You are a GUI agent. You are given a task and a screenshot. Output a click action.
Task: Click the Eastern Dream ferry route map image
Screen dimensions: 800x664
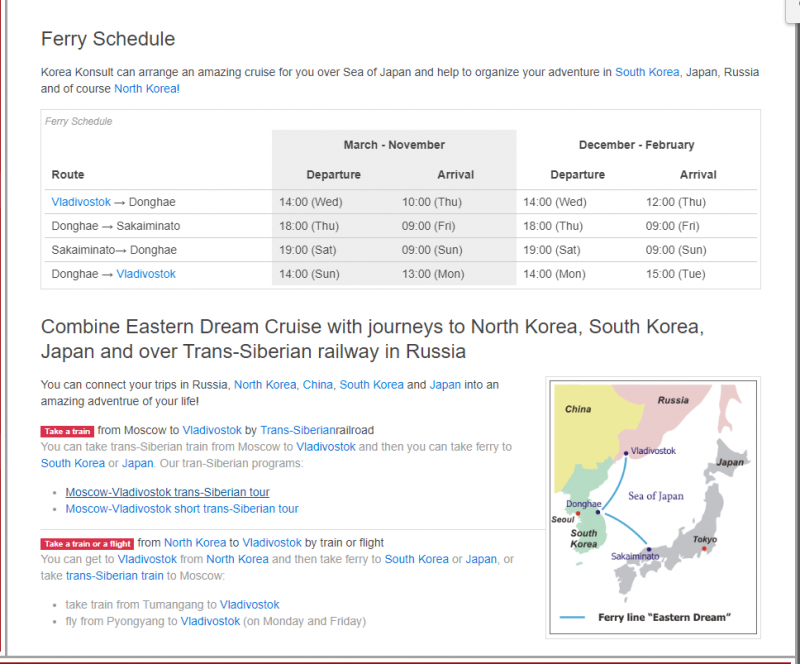(x=653, y=507)
